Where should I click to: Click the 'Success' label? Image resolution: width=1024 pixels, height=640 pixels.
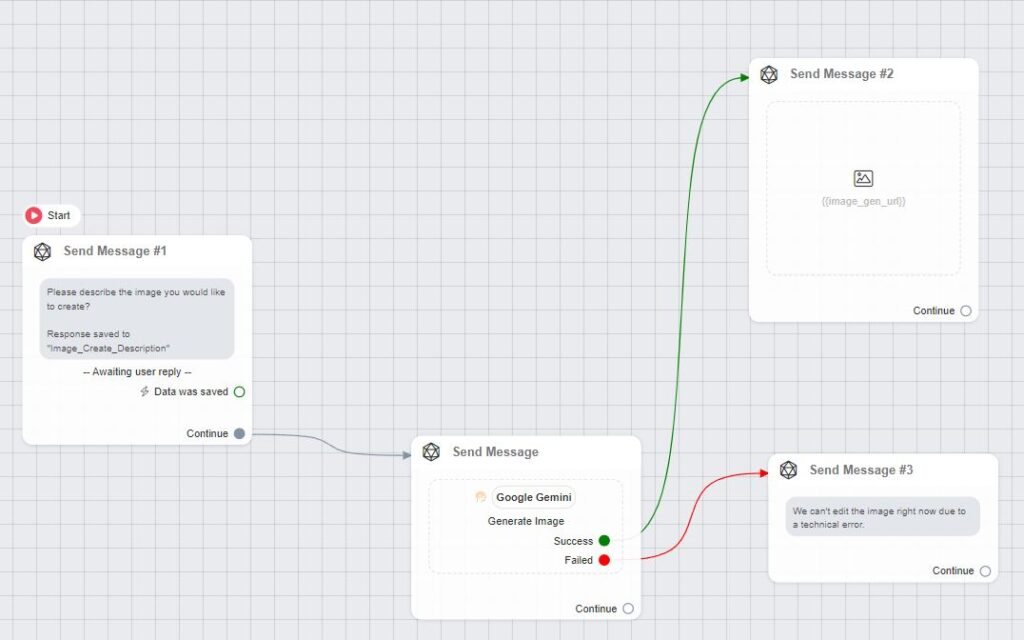pos(573,541)
